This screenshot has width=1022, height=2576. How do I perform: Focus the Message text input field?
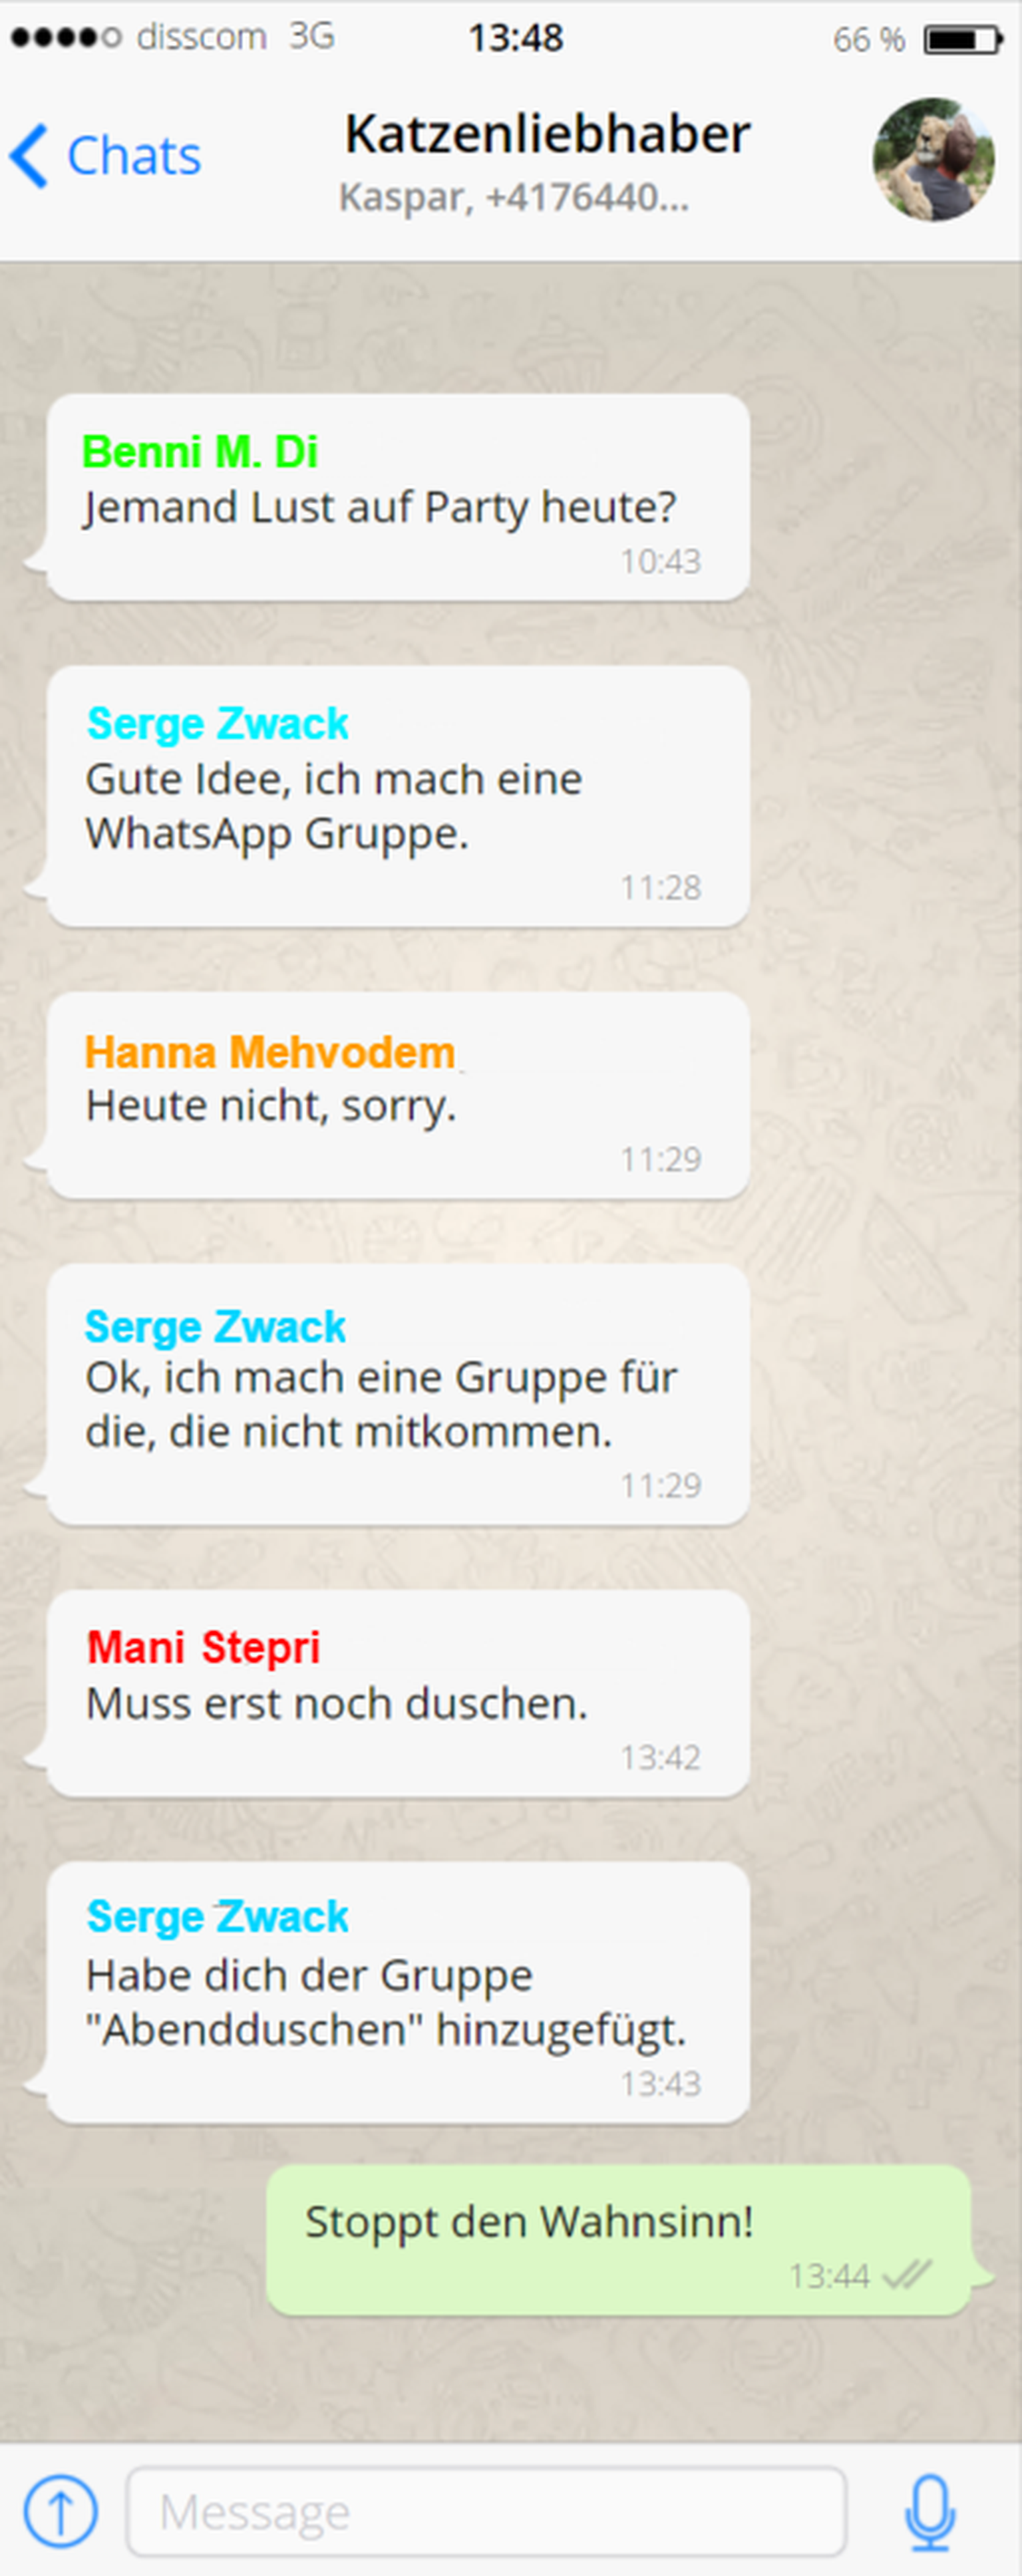coord(487,2511)
